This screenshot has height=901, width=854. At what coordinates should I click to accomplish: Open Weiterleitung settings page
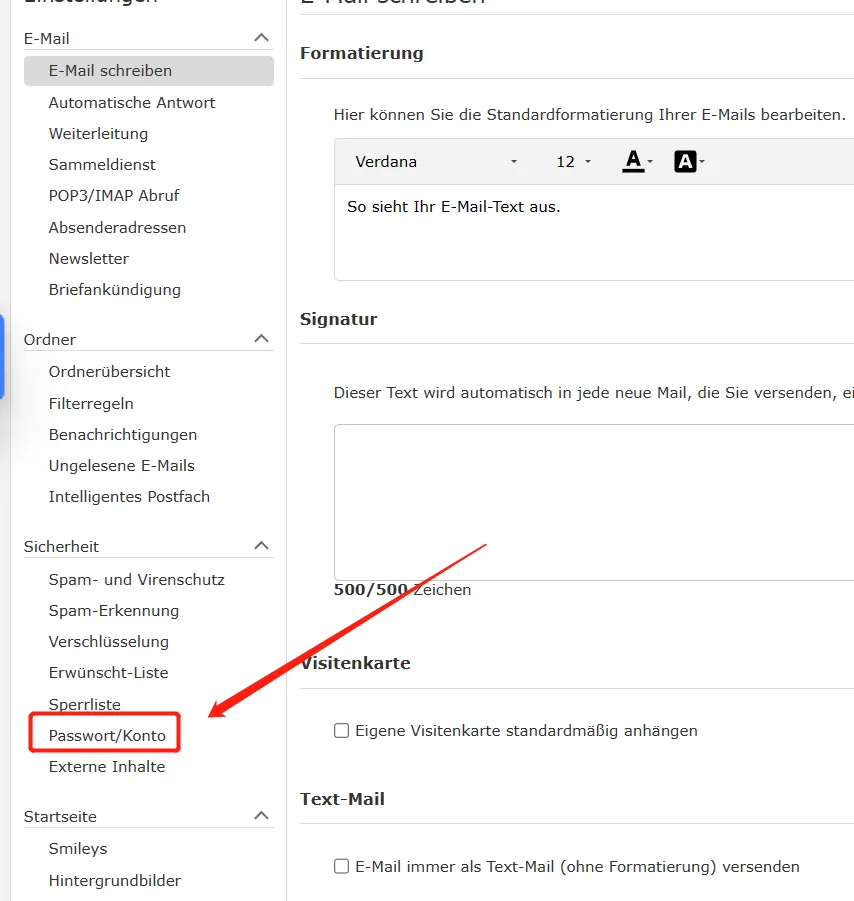[98, 133]
